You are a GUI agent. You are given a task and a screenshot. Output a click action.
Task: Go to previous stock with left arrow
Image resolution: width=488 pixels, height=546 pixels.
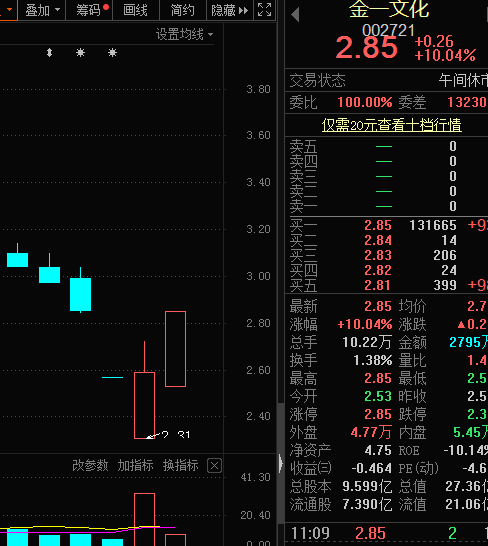pos(295,15)
